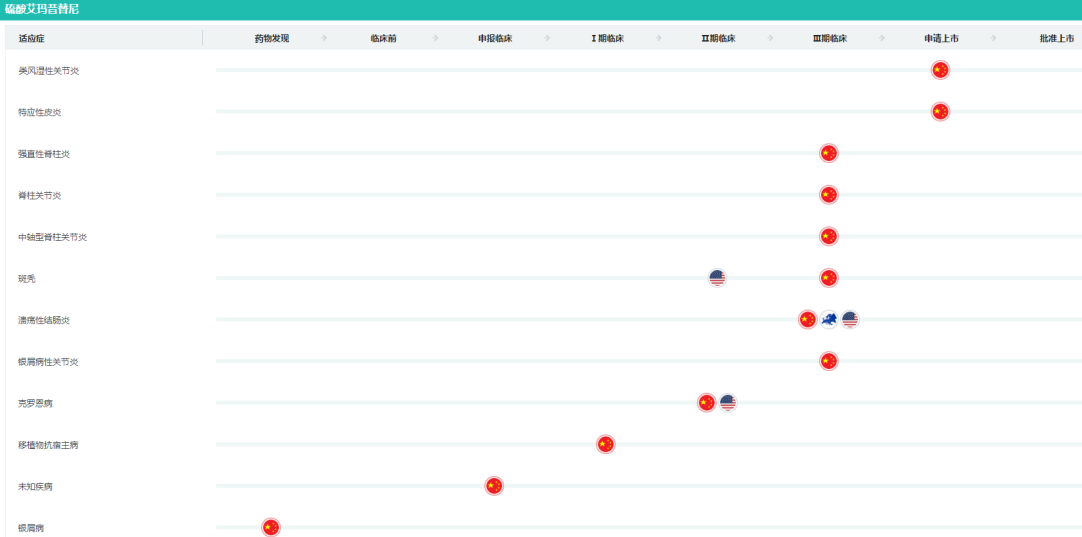Click arrow between Ⅰ期临床 and Ⅱ期临床
Image resolution: width=1082 pixels, height=537 pixels.
coord(659,38)
